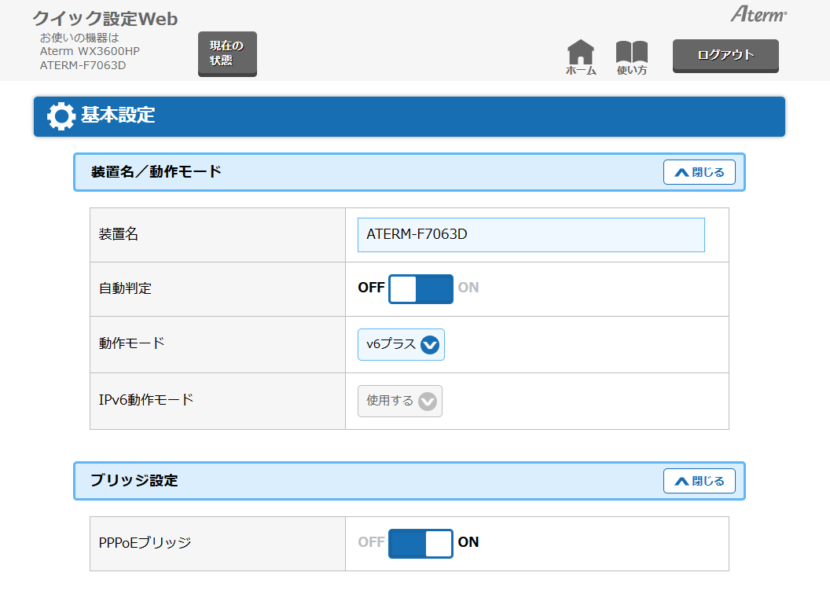The width and height of the screenshot is (830, 598).
Task: Click the OFF label beside 自動判定
Action: tap(371, 288)
